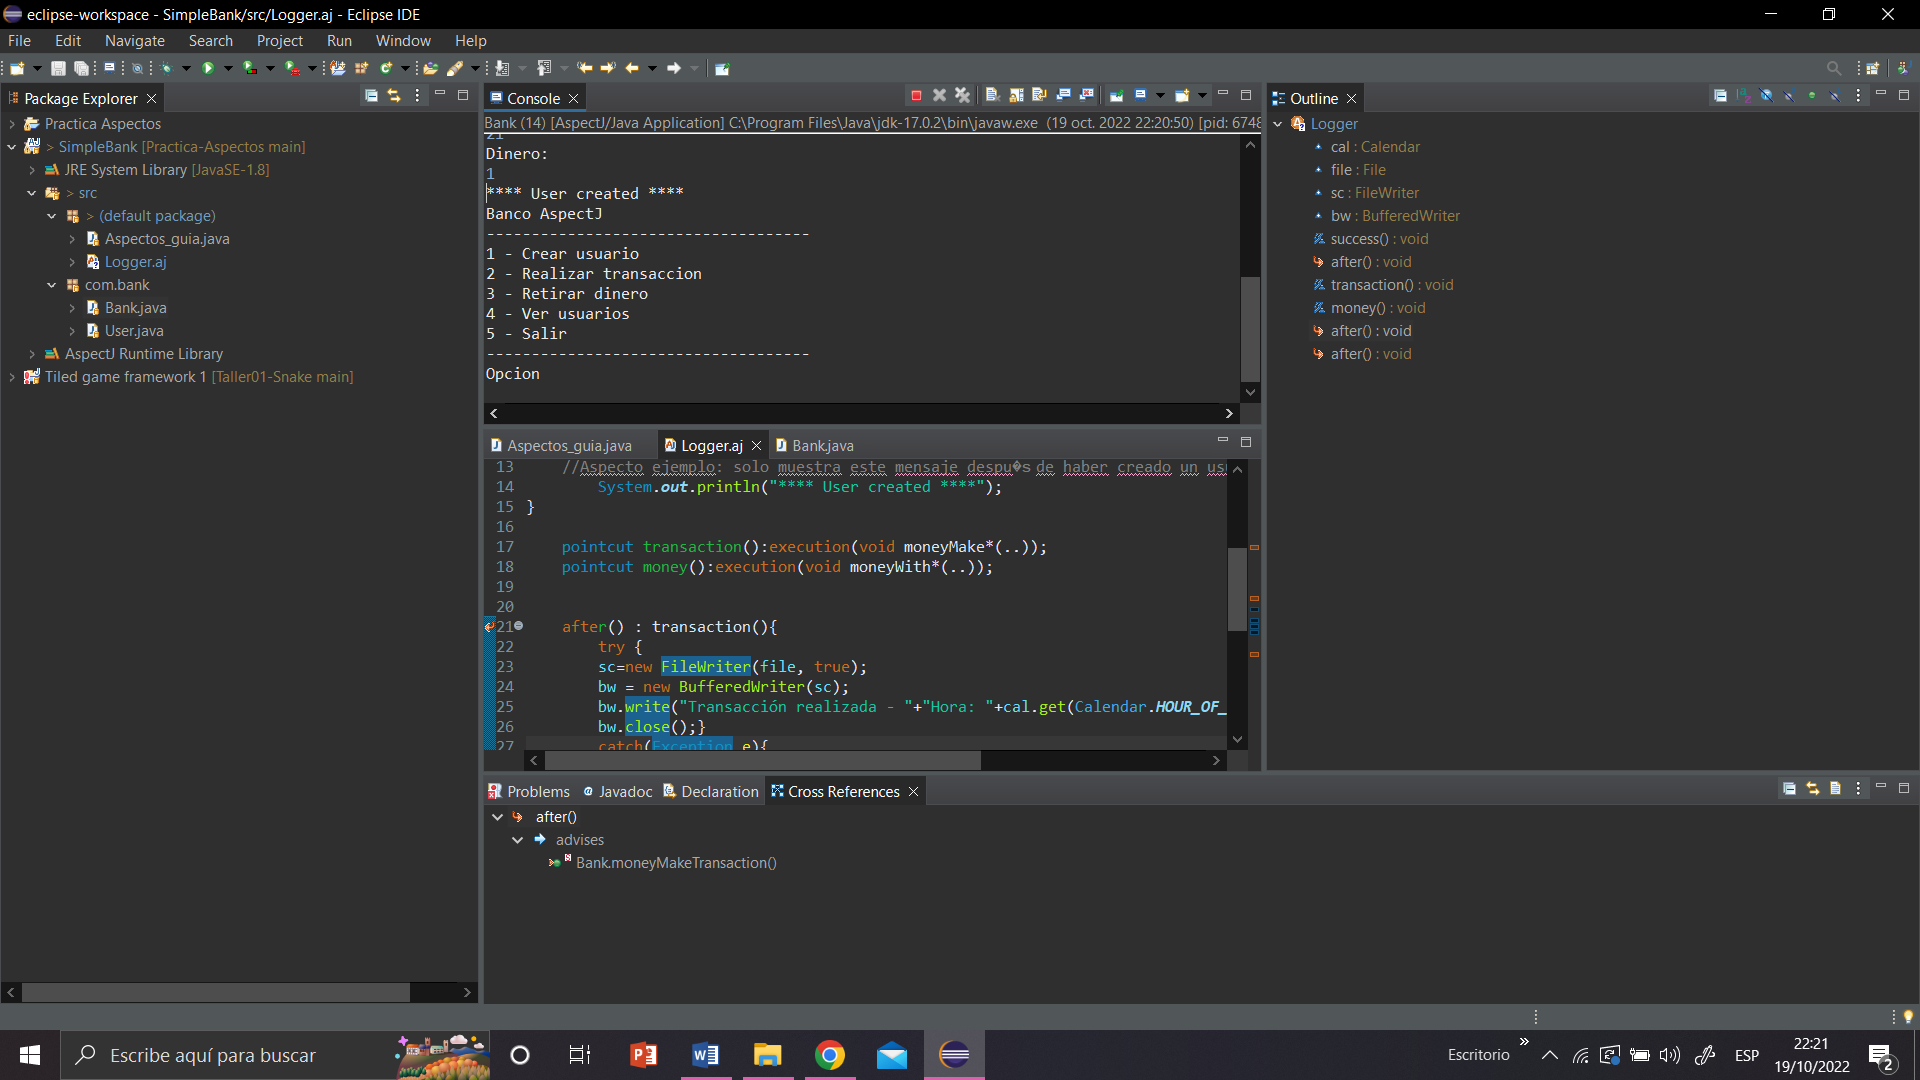
Task: Remove all terminated launches
Action: 963,95
